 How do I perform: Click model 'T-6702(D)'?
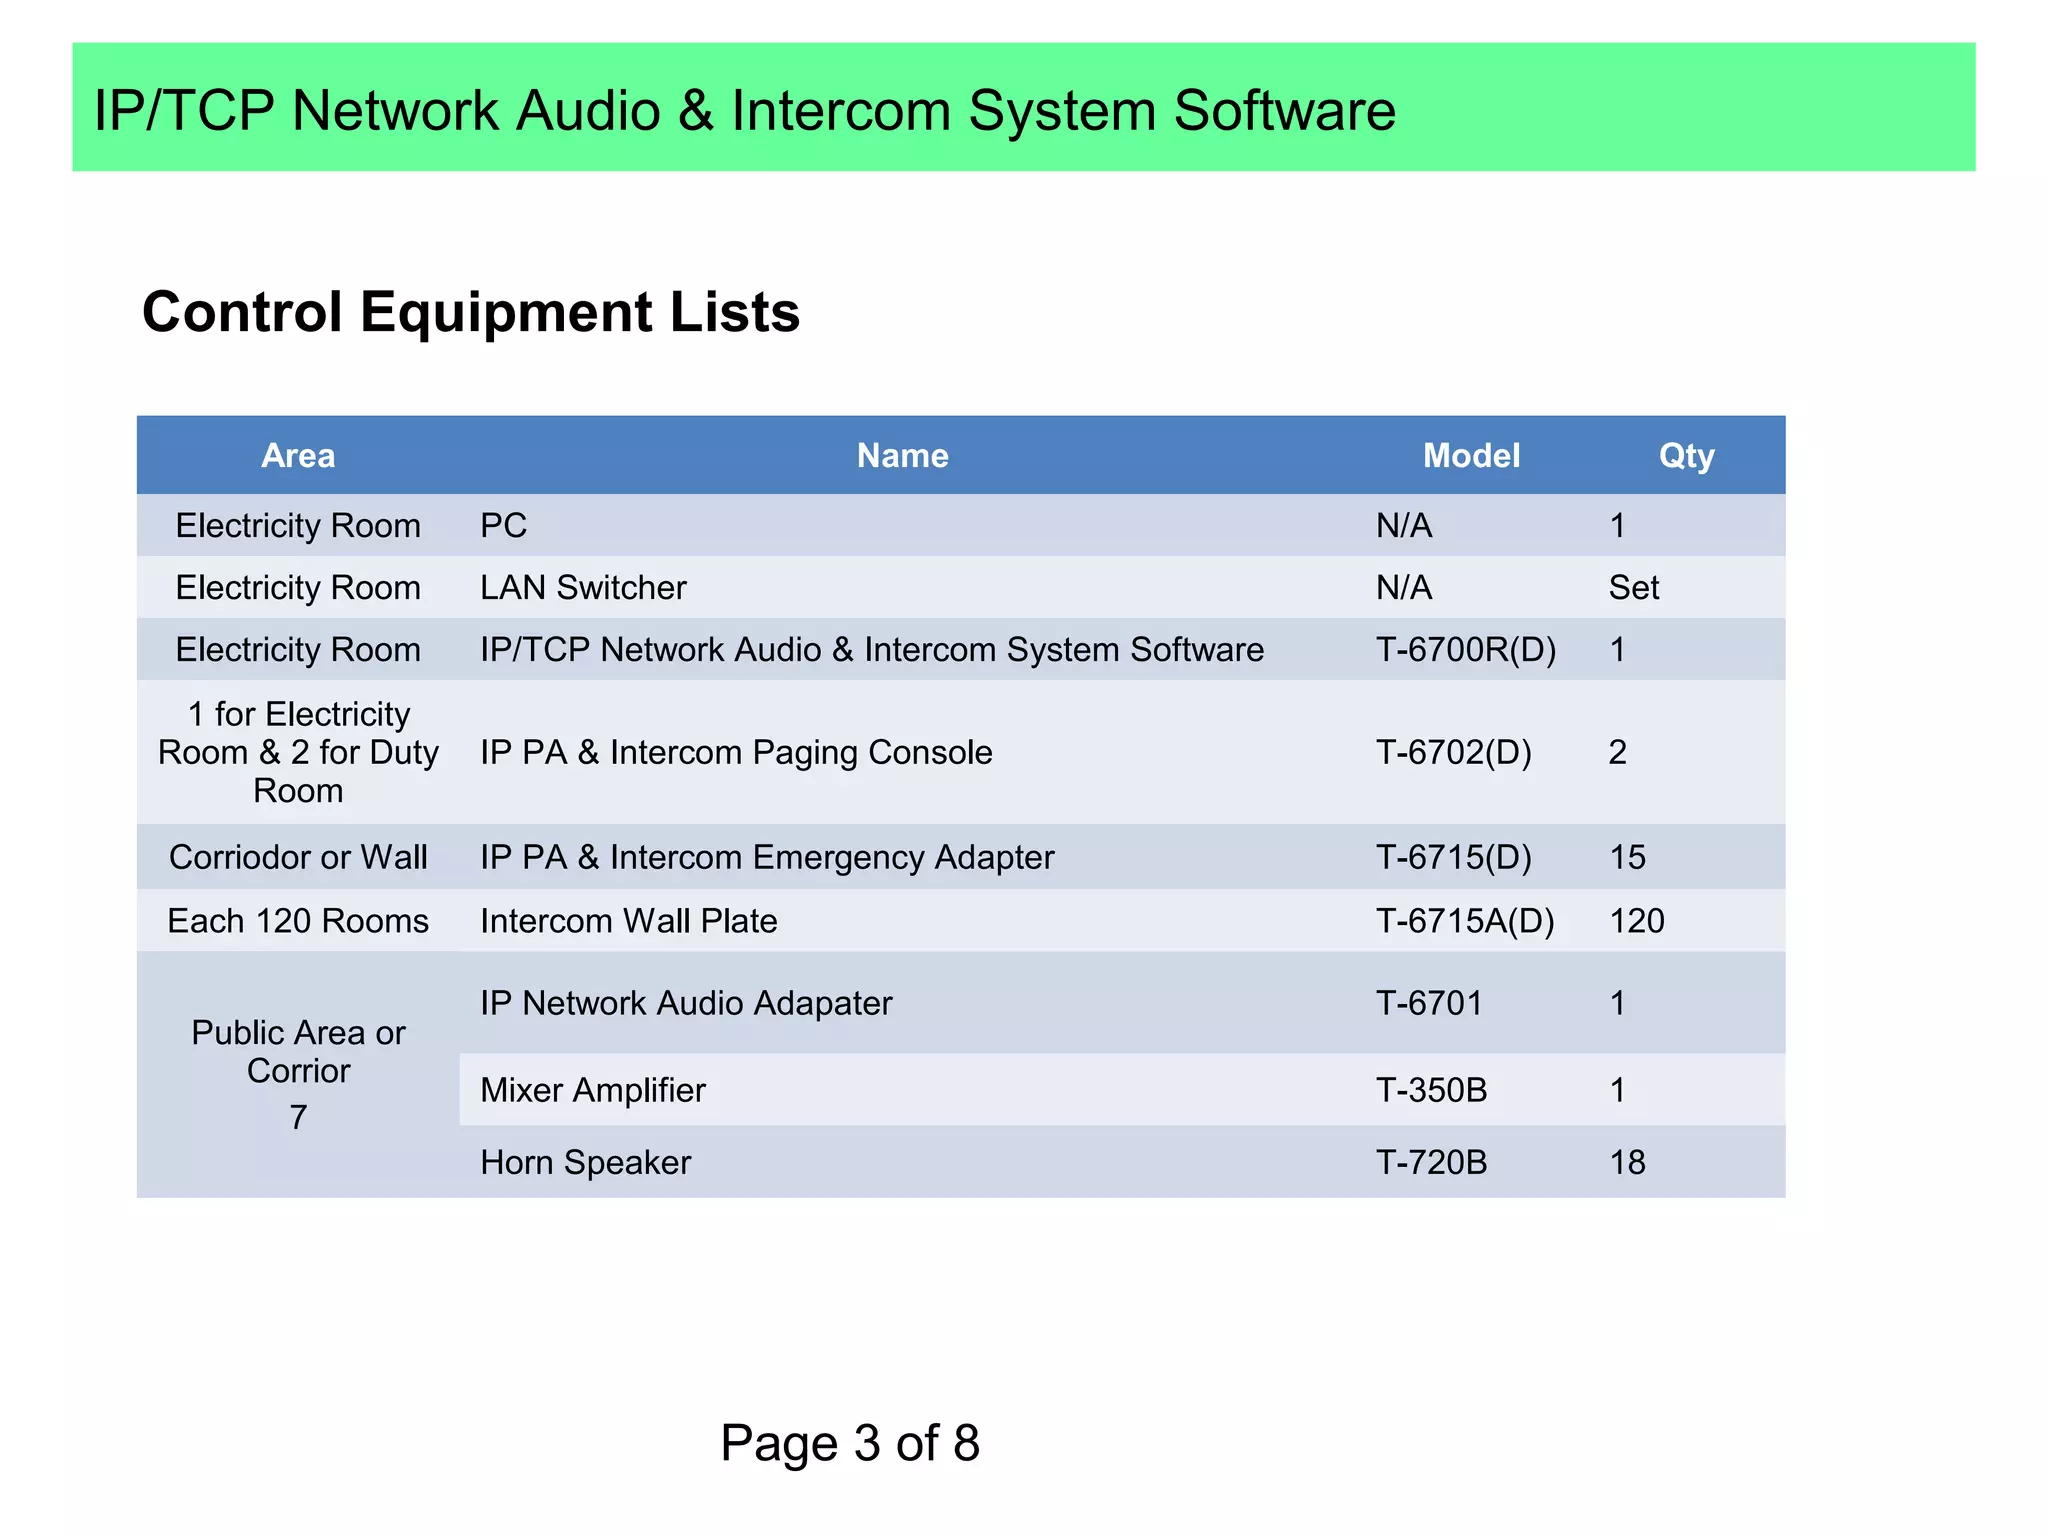[1454, 752]
